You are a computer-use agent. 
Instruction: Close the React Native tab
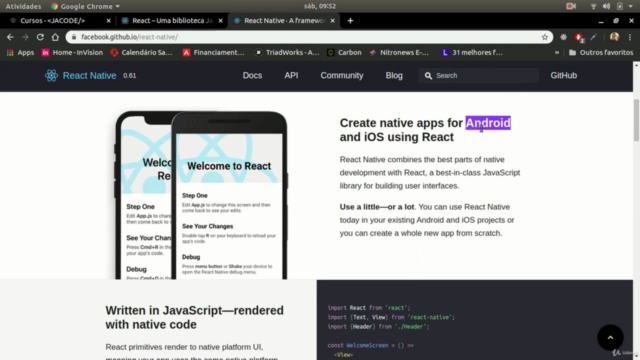332,21
